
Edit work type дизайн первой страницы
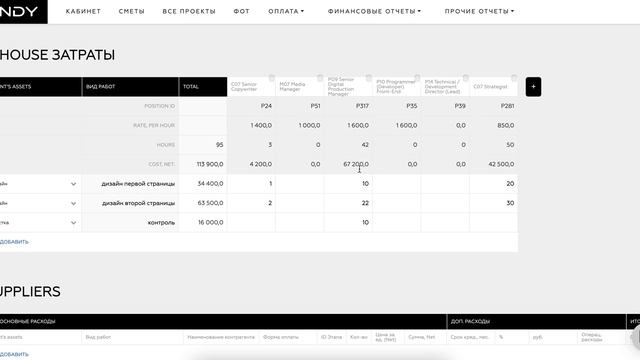click(x=130, y=184)
